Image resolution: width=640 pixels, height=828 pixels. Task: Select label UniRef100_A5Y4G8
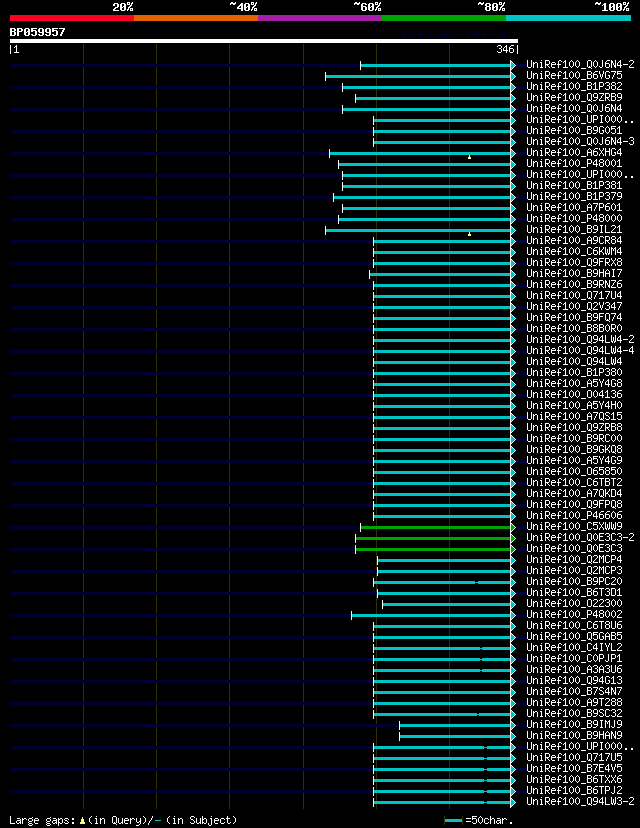[x=575, y=384]
